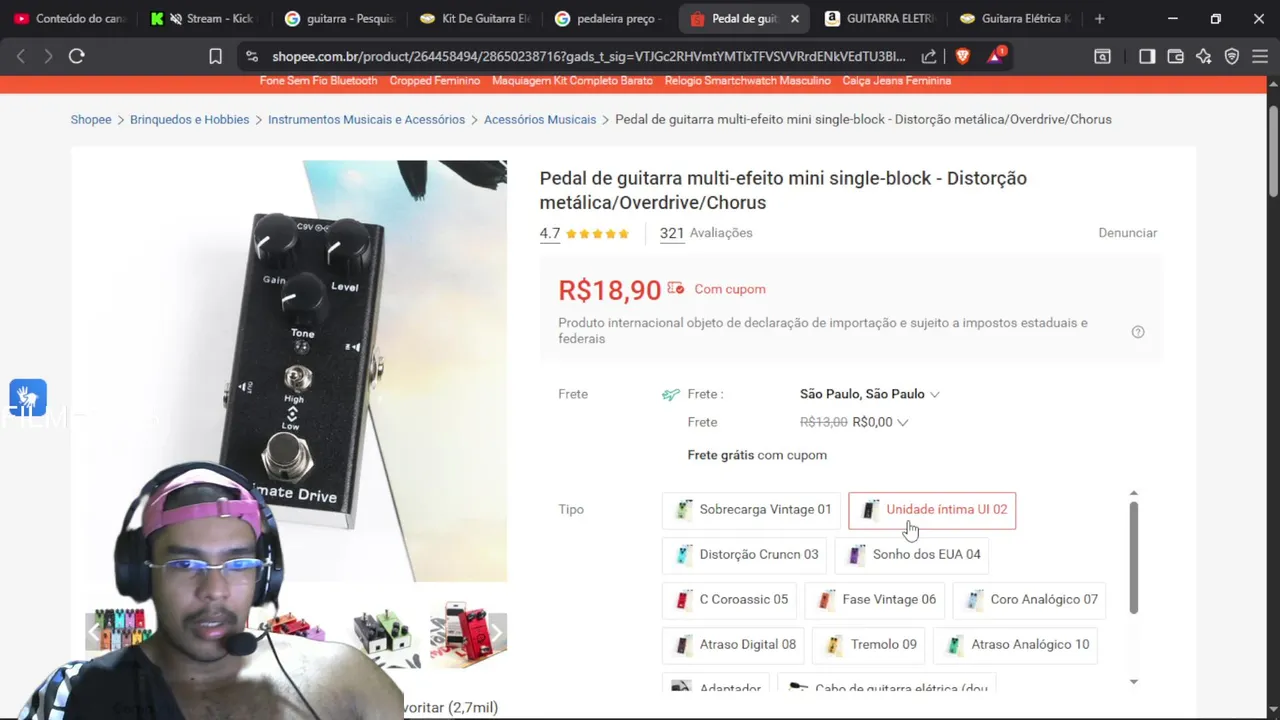
Task: Open the Brave Wallet icon
Action: (x=1175, y=57)
